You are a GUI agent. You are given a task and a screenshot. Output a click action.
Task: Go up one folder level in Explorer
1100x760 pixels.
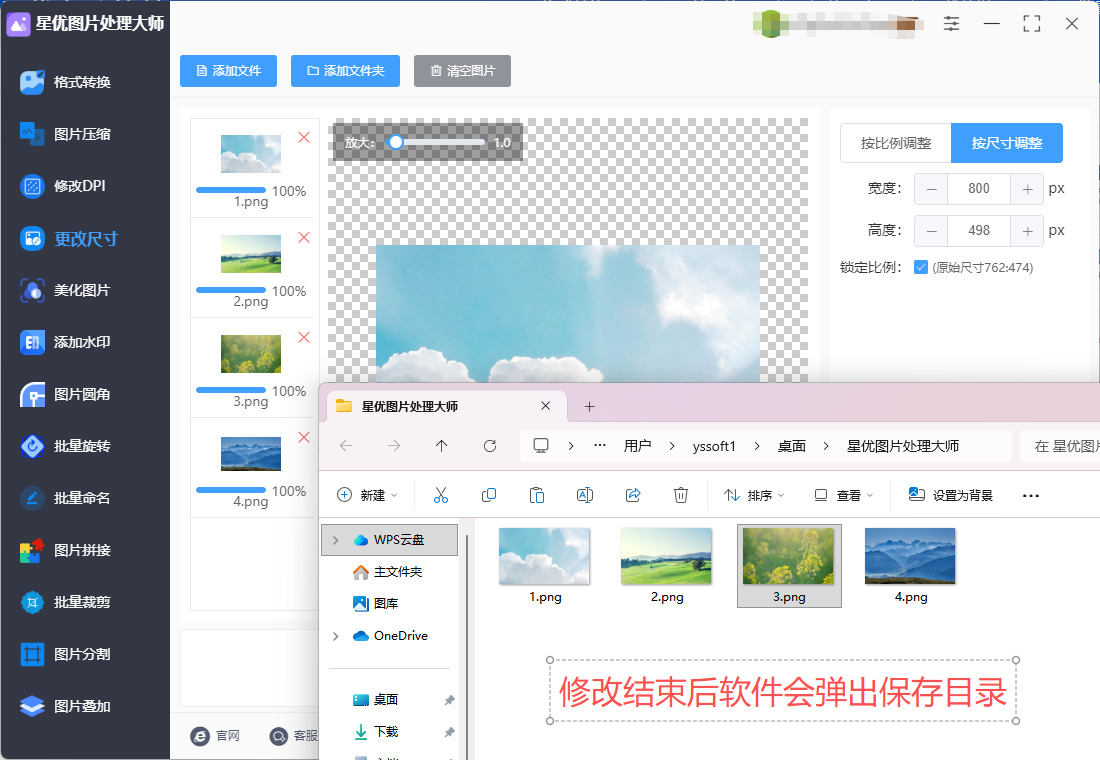441,446
